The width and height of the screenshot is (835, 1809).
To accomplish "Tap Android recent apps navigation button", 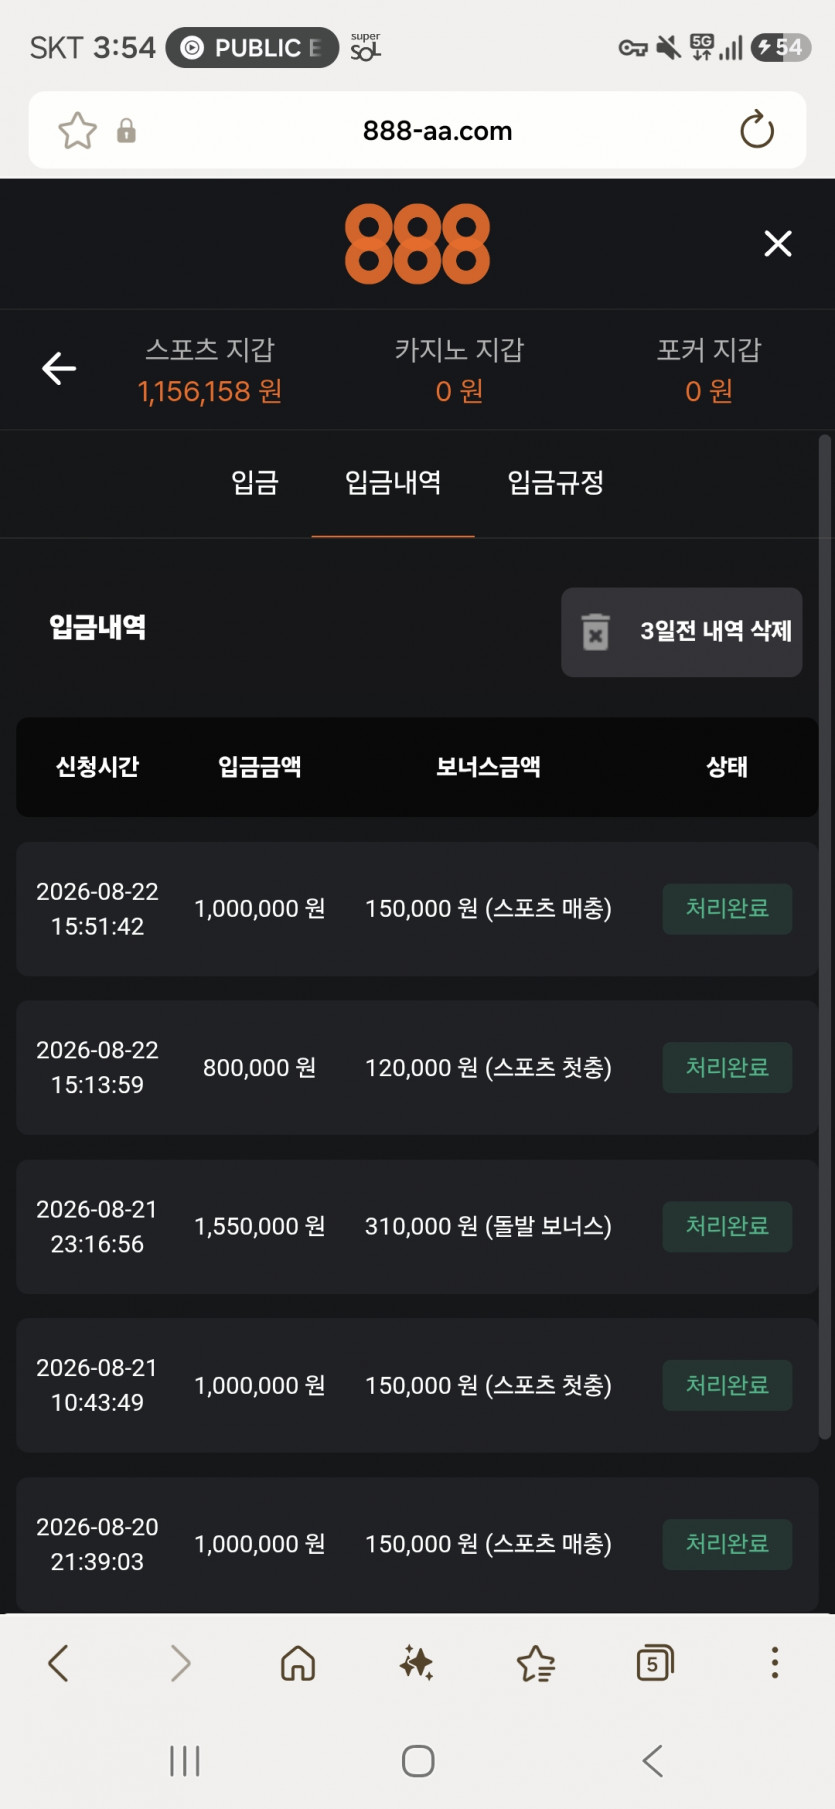I will point(185,1761).
